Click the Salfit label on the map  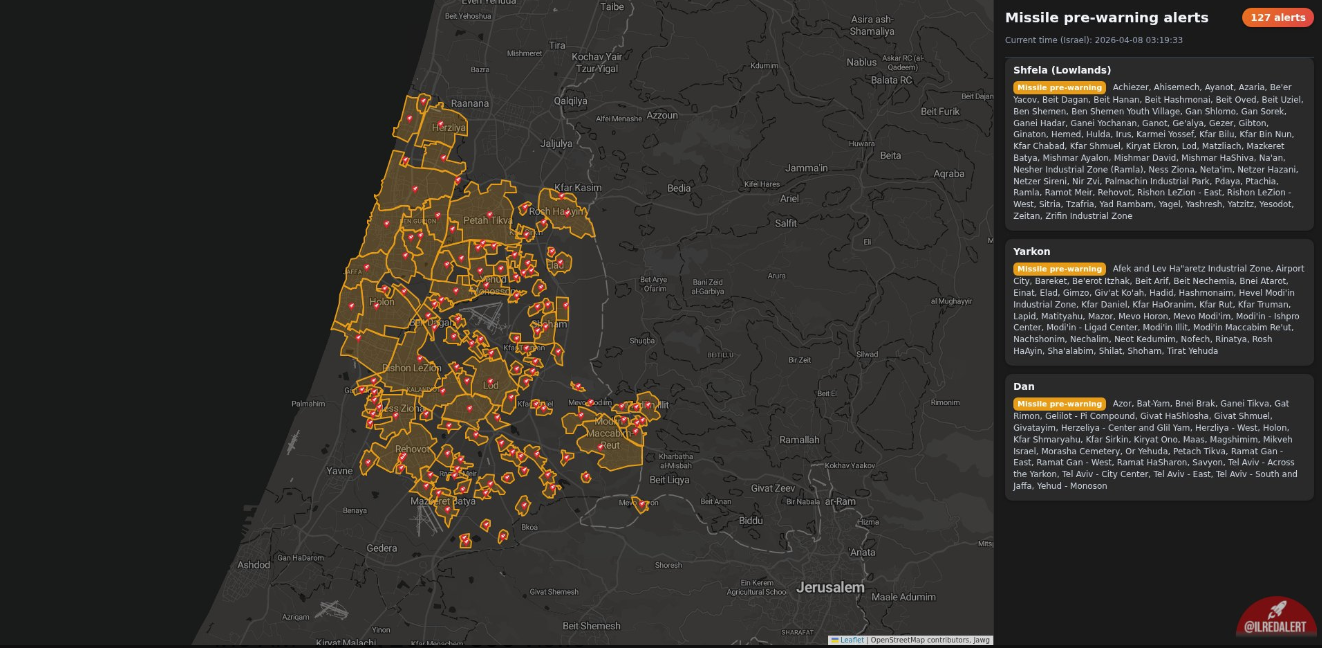point(786,224)
